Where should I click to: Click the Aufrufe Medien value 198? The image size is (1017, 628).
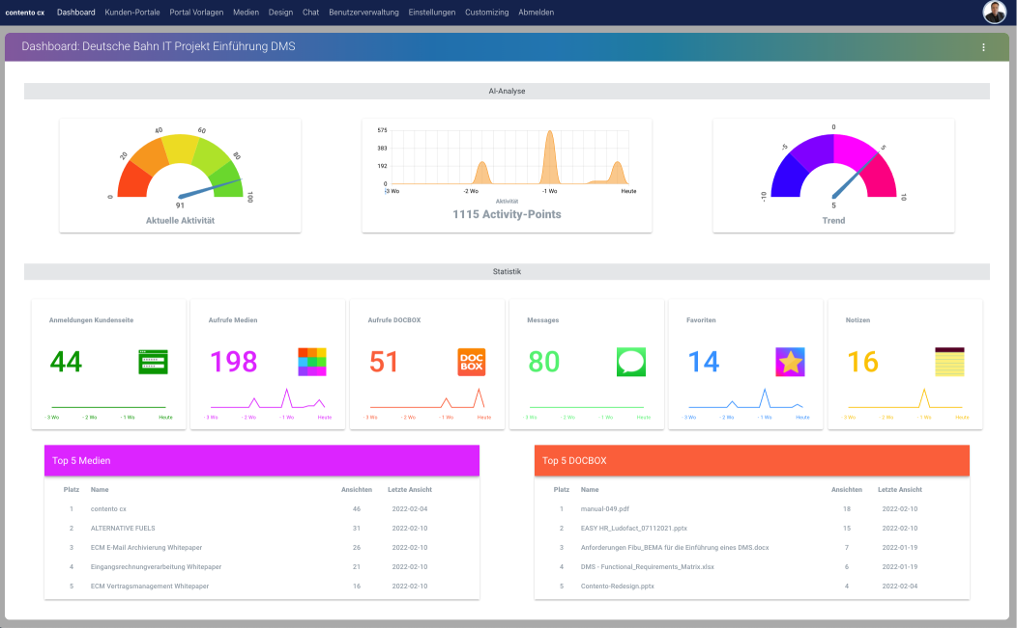coord(233,361)
